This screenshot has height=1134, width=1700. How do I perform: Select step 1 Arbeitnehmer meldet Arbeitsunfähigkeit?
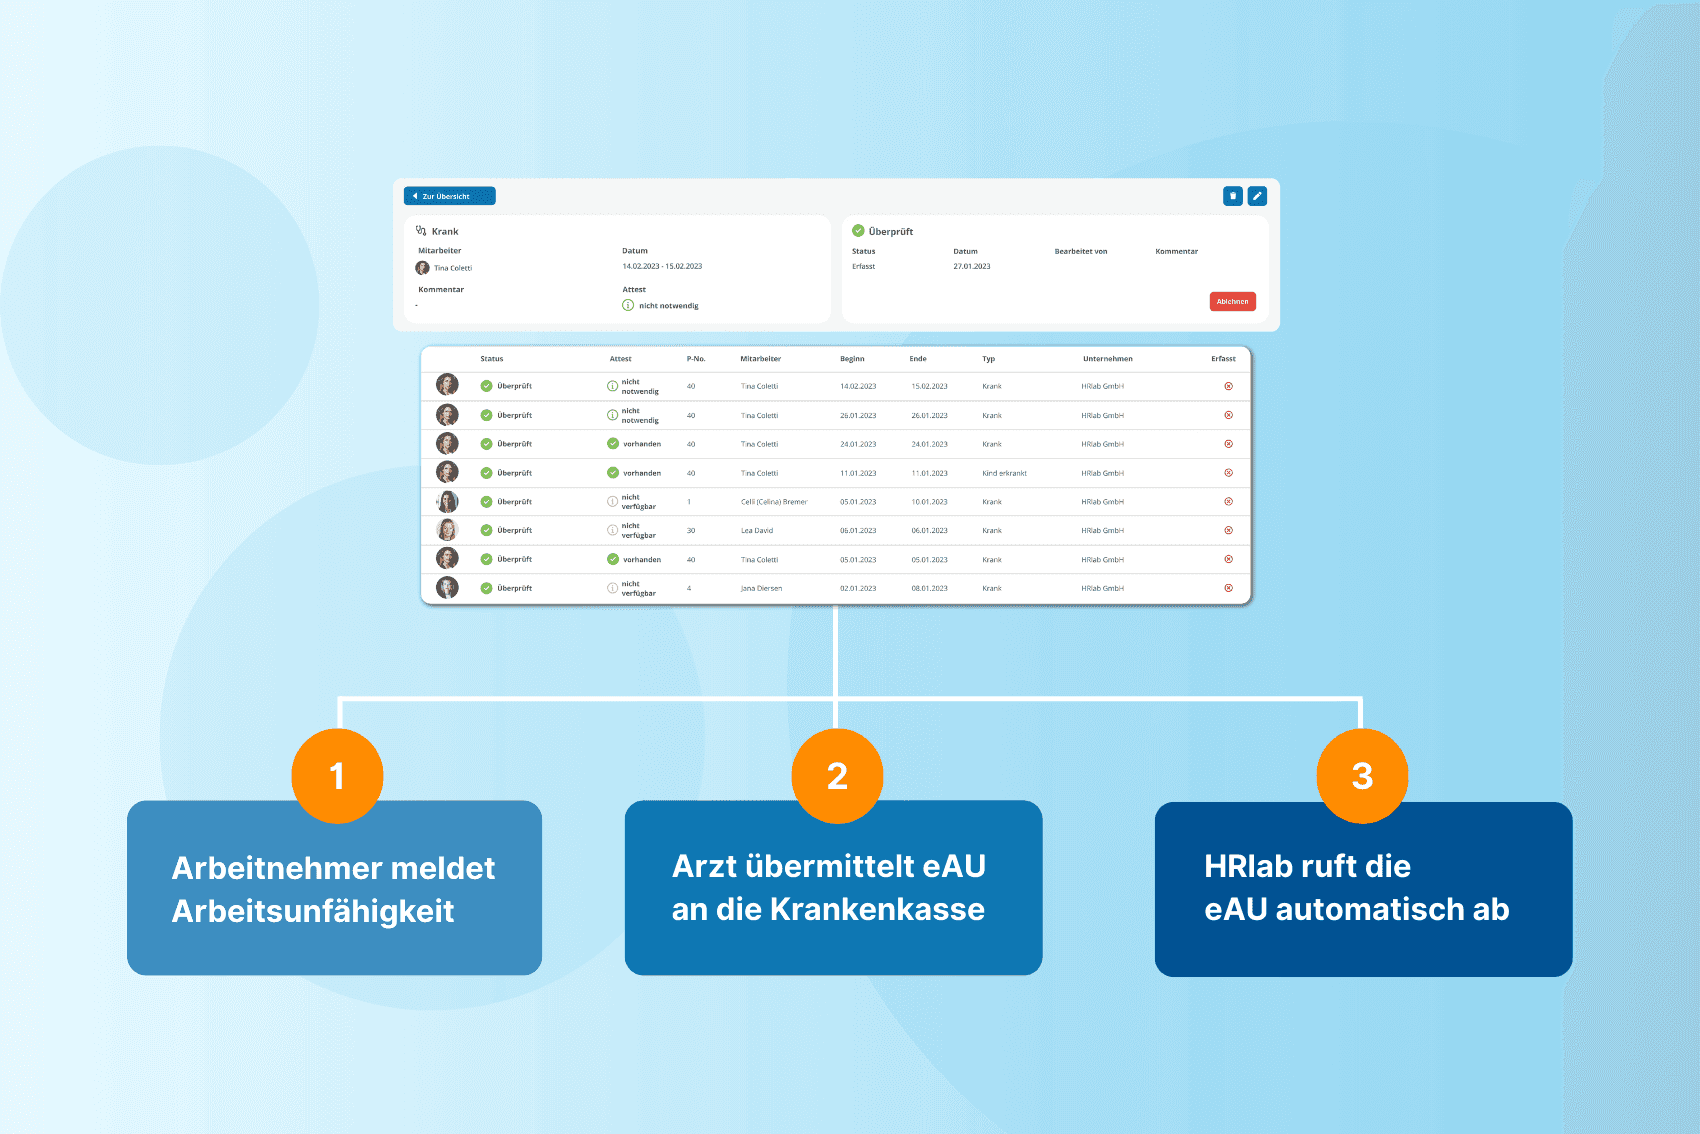(x=334, y=888)
